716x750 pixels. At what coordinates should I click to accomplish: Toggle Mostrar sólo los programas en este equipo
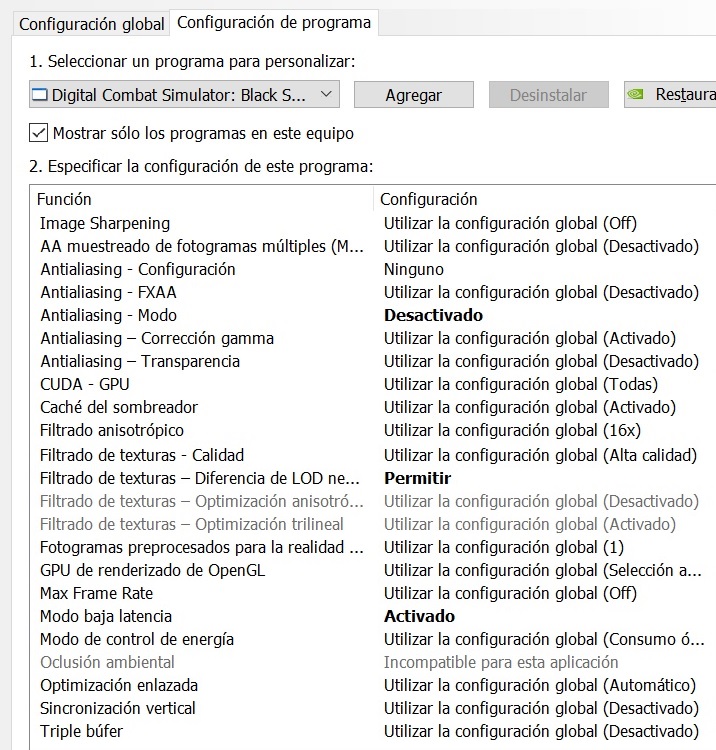point(39,133)
